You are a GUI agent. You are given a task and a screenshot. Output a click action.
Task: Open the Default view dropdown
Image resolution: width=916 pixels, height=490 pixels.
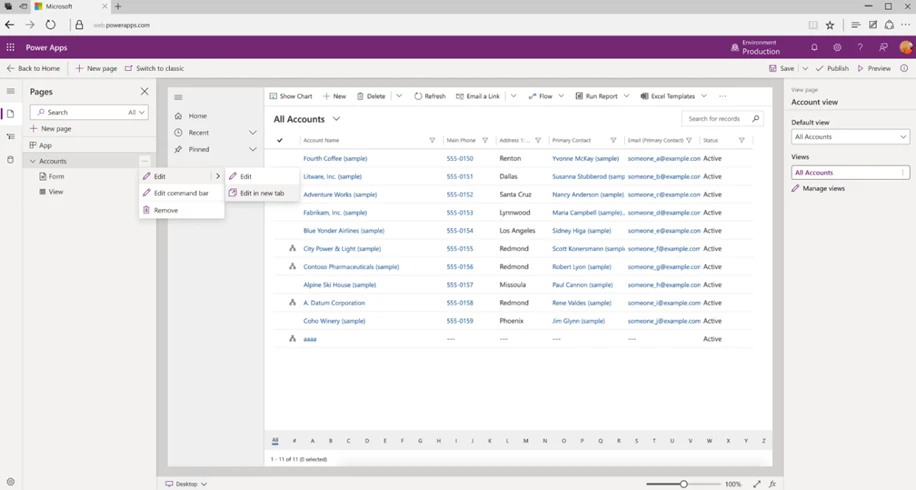(x=850, y=137)
